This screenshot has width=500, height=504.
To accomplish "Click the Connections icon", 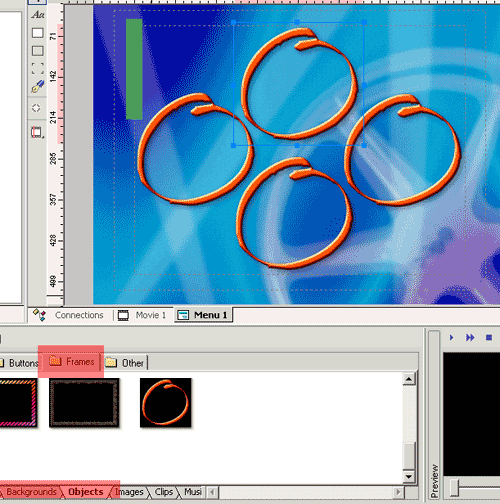I will click(39, 315).
